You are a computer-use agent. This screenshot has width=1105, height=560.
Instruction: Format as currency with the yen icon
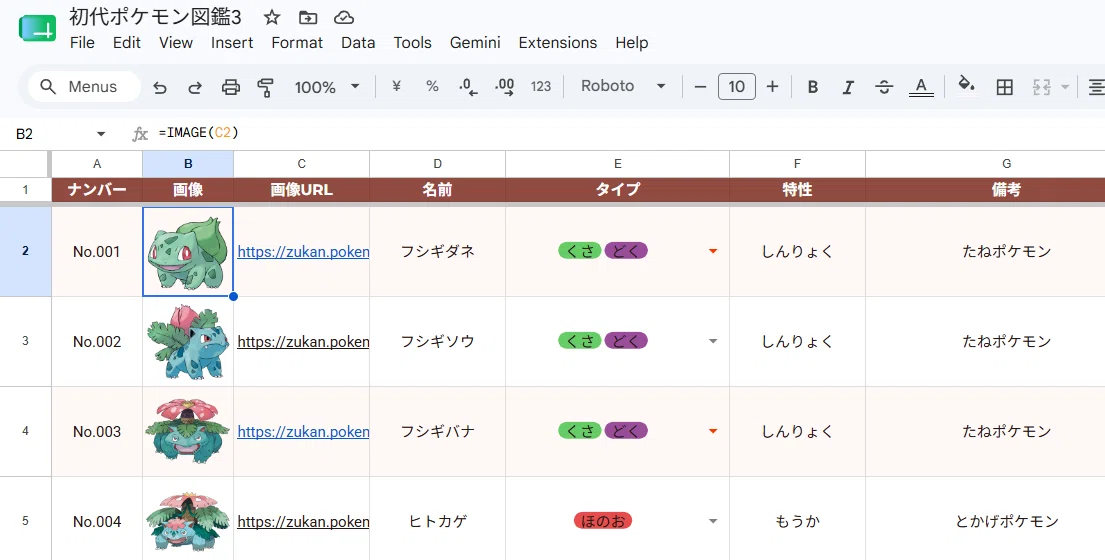(396, 86)
